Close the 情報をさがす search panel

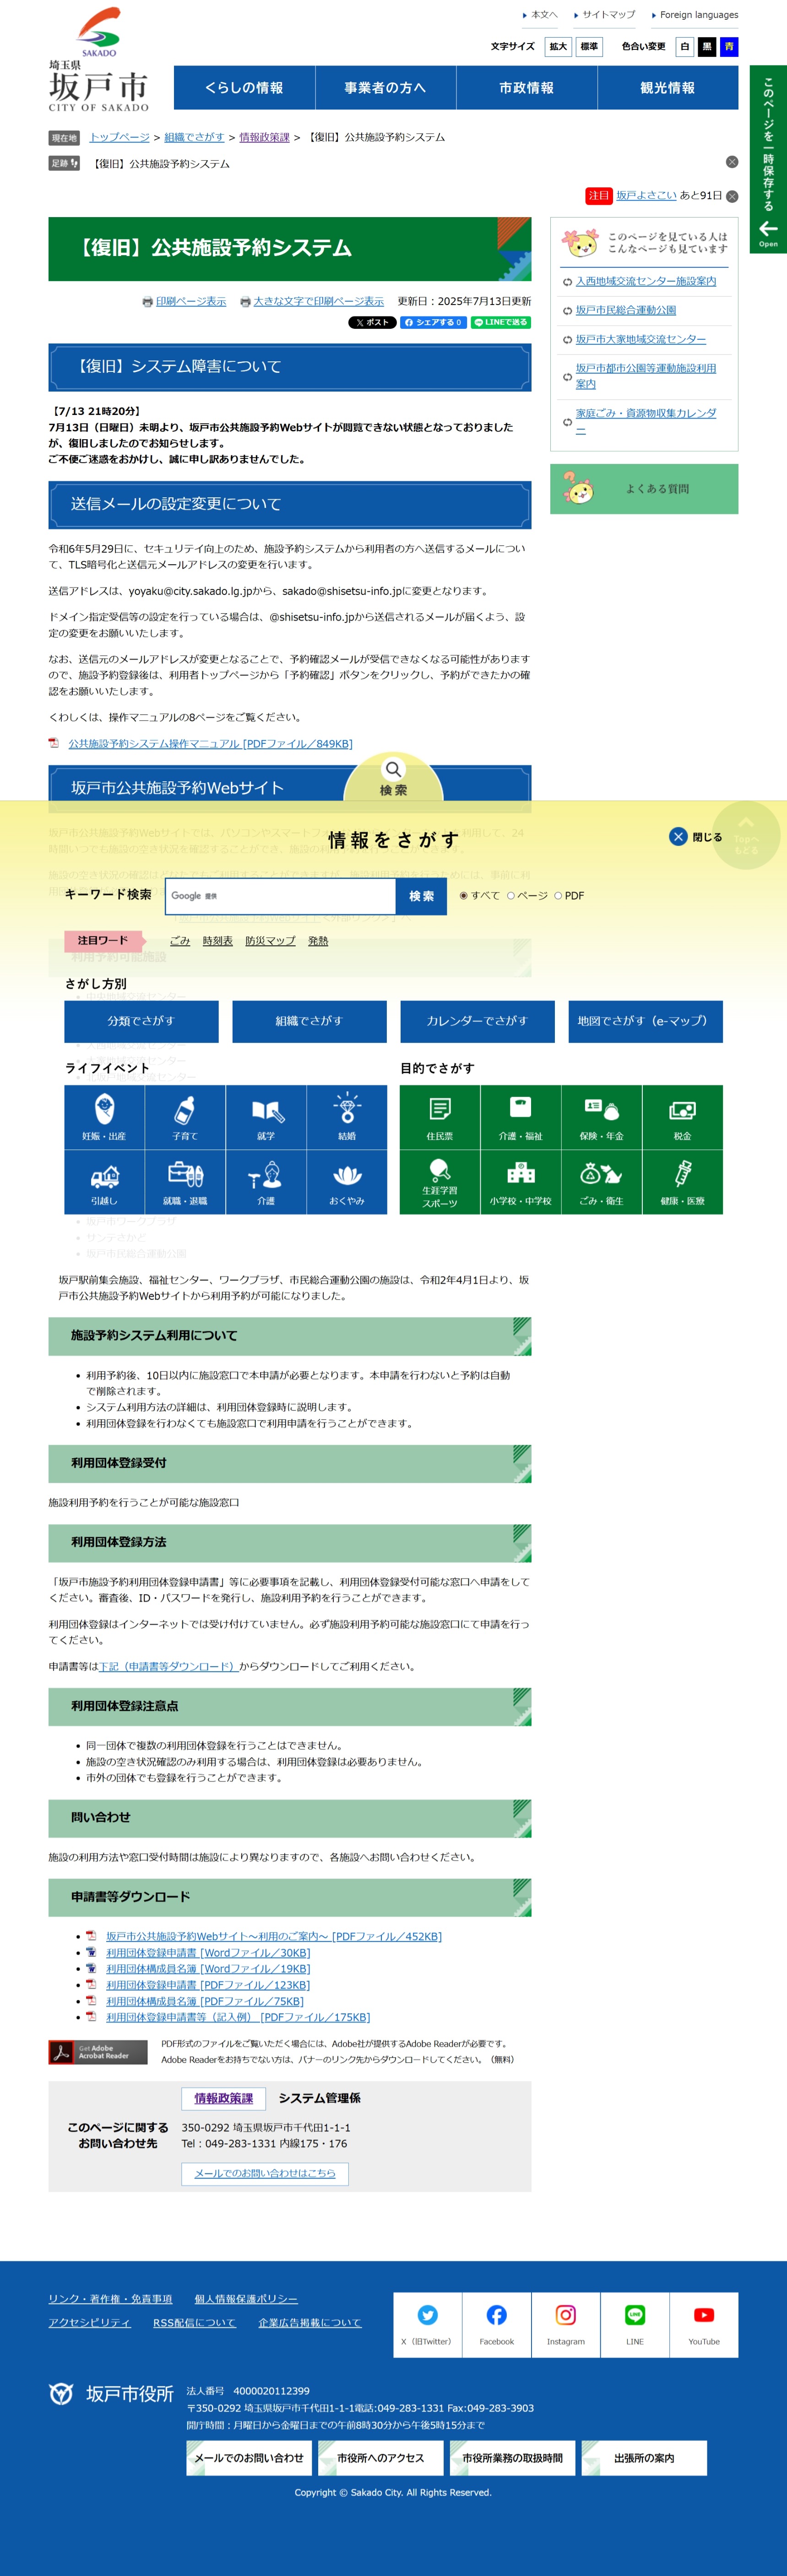[696, 837]
